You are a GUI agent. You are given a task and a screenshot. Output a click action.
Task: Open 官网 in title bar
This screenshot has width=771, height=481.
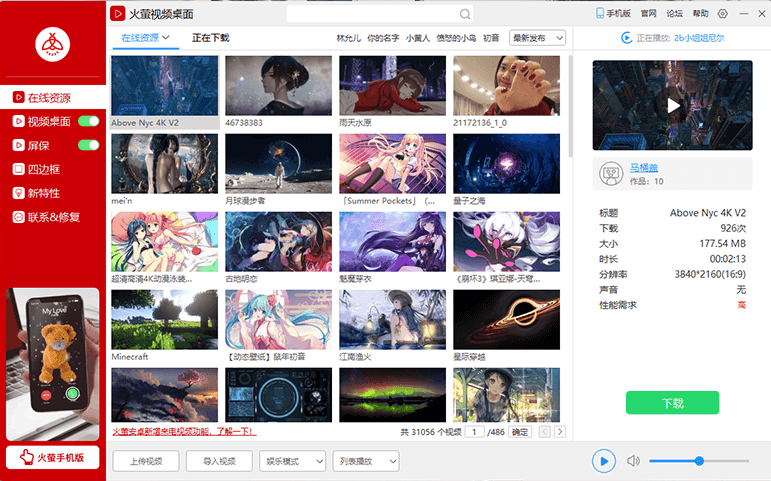point(649,14)
